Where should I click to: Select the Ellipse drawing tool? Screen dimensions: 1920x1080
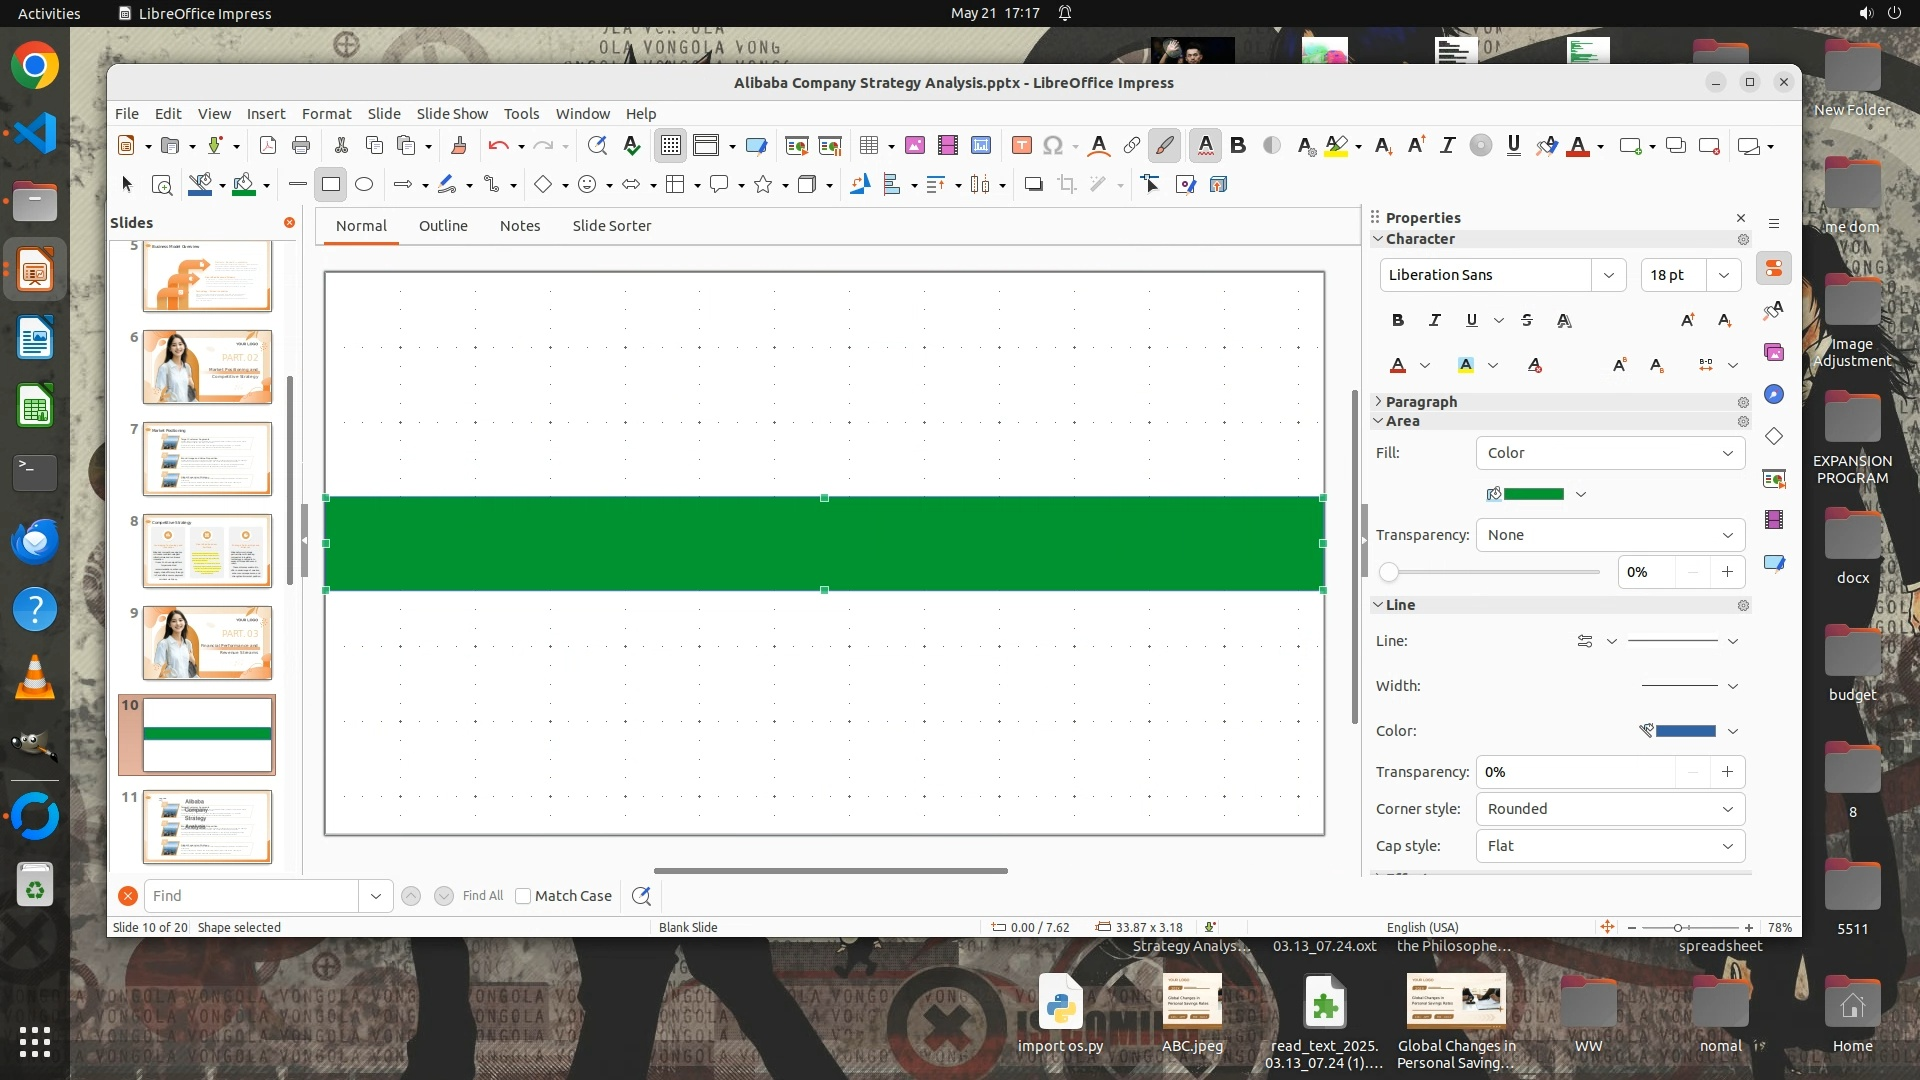coord(364,184)
